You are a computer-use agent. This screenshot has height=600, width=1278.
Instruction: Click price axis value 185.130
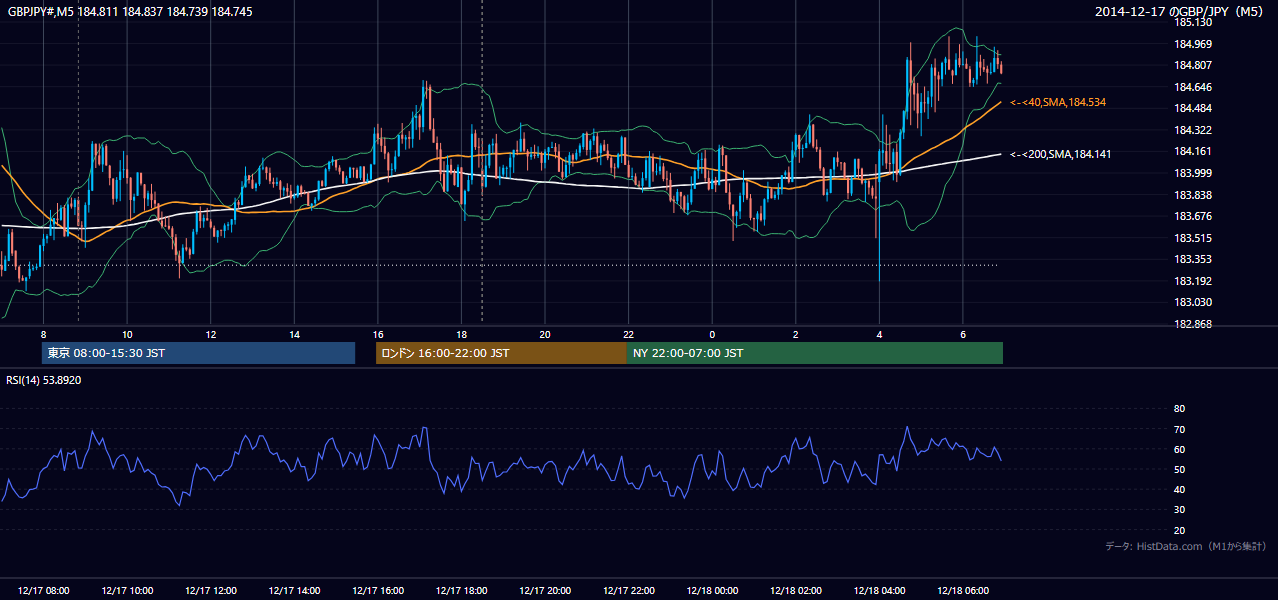[x=1192, y=22]
